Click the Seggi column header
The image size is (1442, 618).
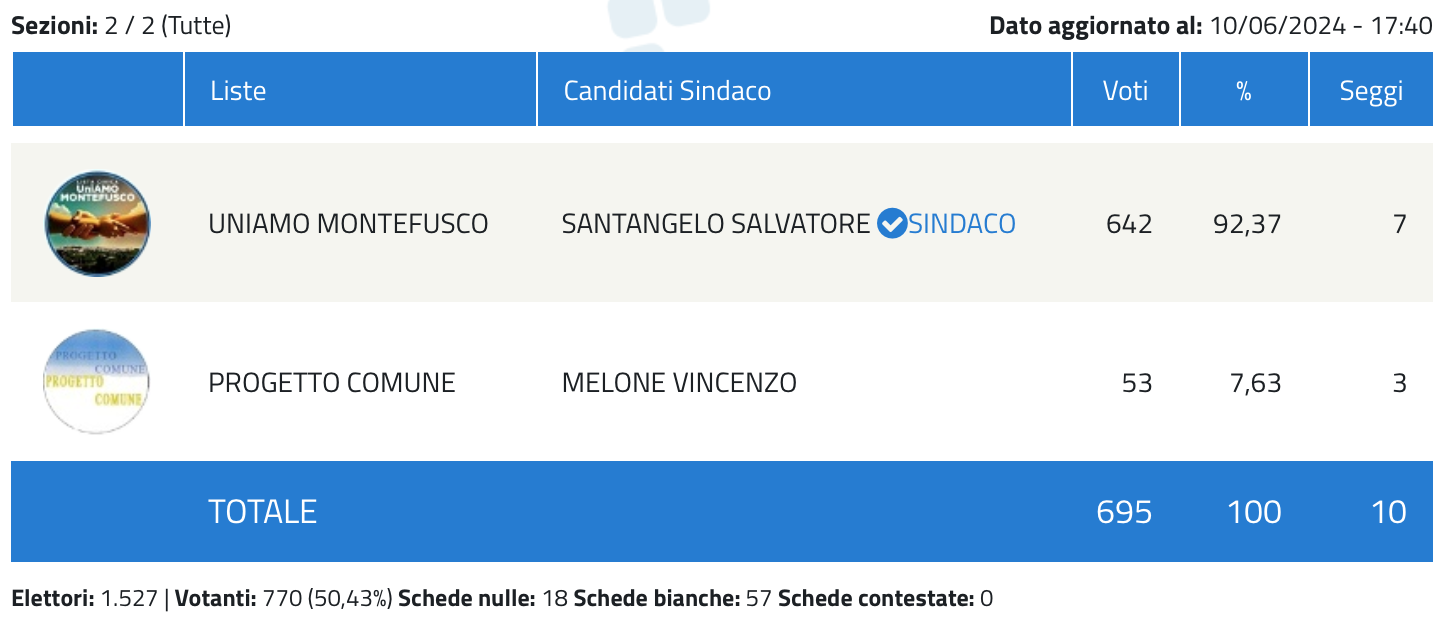click(x=1371, y=91)
